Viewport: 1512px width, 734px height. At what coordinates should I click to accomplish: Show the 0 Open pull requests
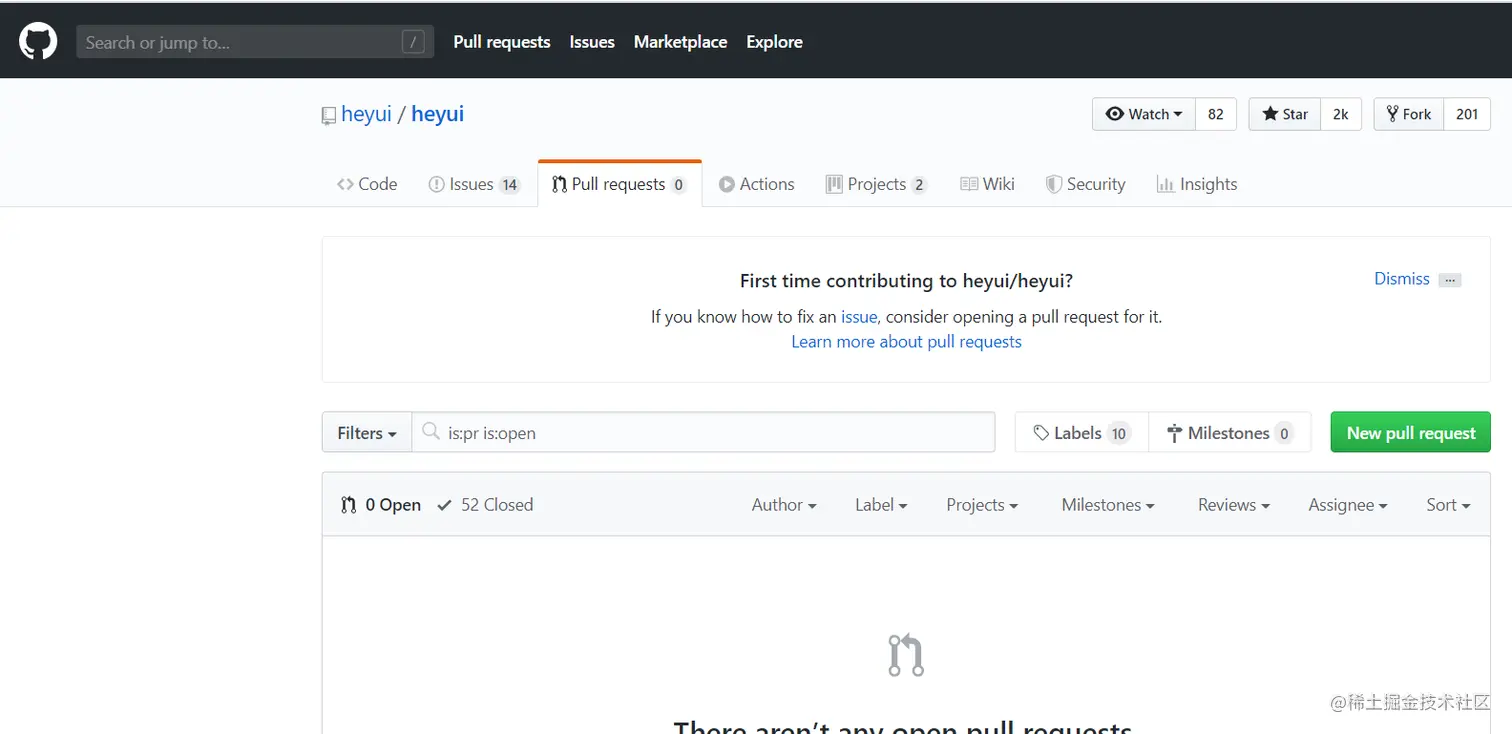coord(381,505)
